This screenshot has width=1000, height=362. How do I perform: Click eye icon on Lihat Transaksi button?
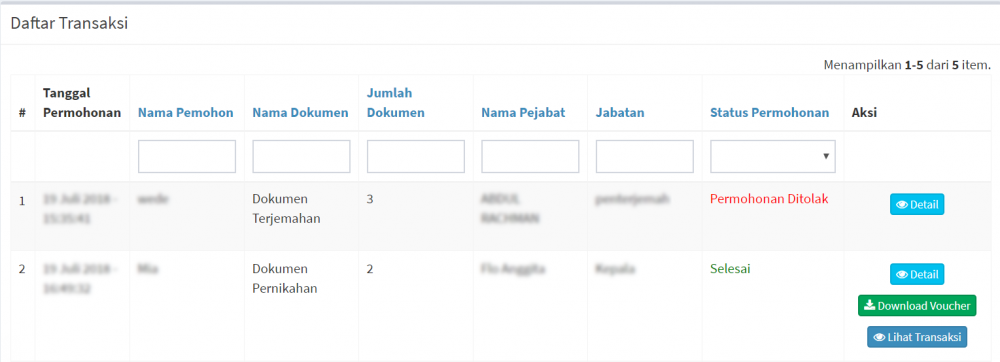879,337
